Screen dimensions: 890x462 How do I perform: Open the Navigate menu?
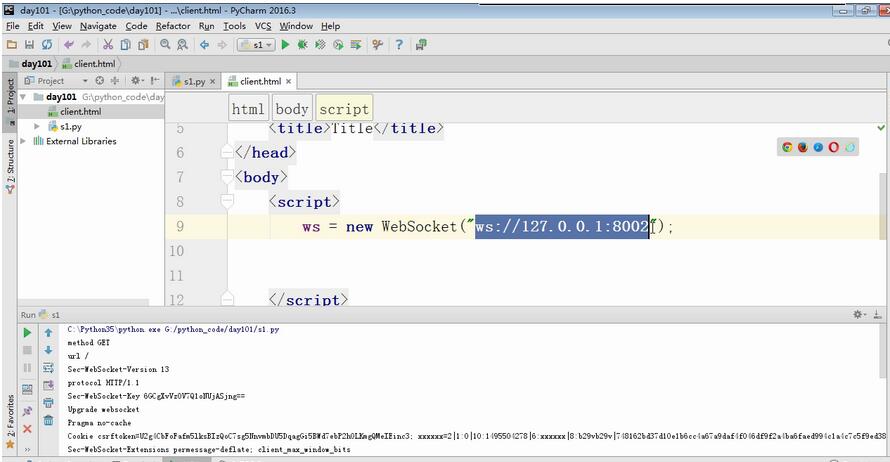tap(98, 26)
